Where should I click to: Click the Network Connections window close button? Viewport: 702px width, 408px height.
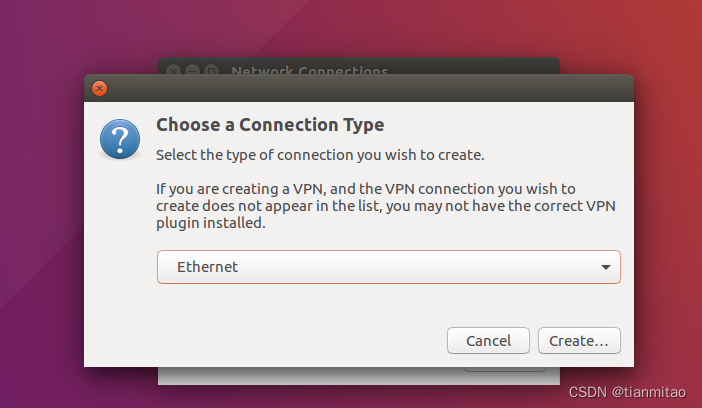click(173, 71)
